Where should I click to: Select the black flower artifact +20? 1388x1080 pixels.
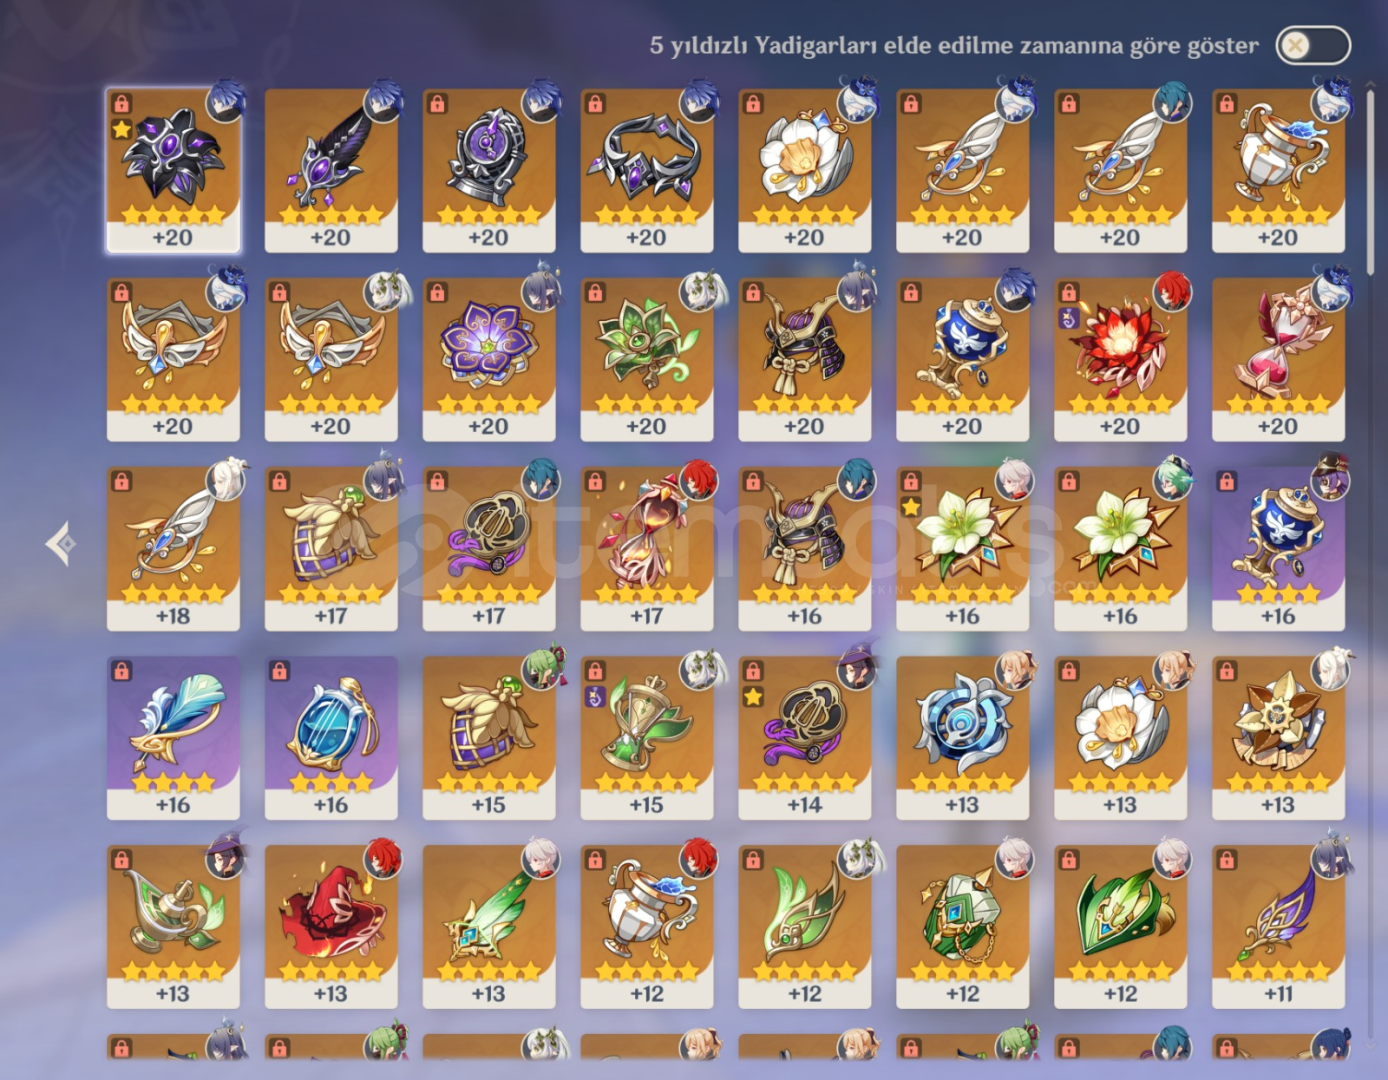click(173, 169)
